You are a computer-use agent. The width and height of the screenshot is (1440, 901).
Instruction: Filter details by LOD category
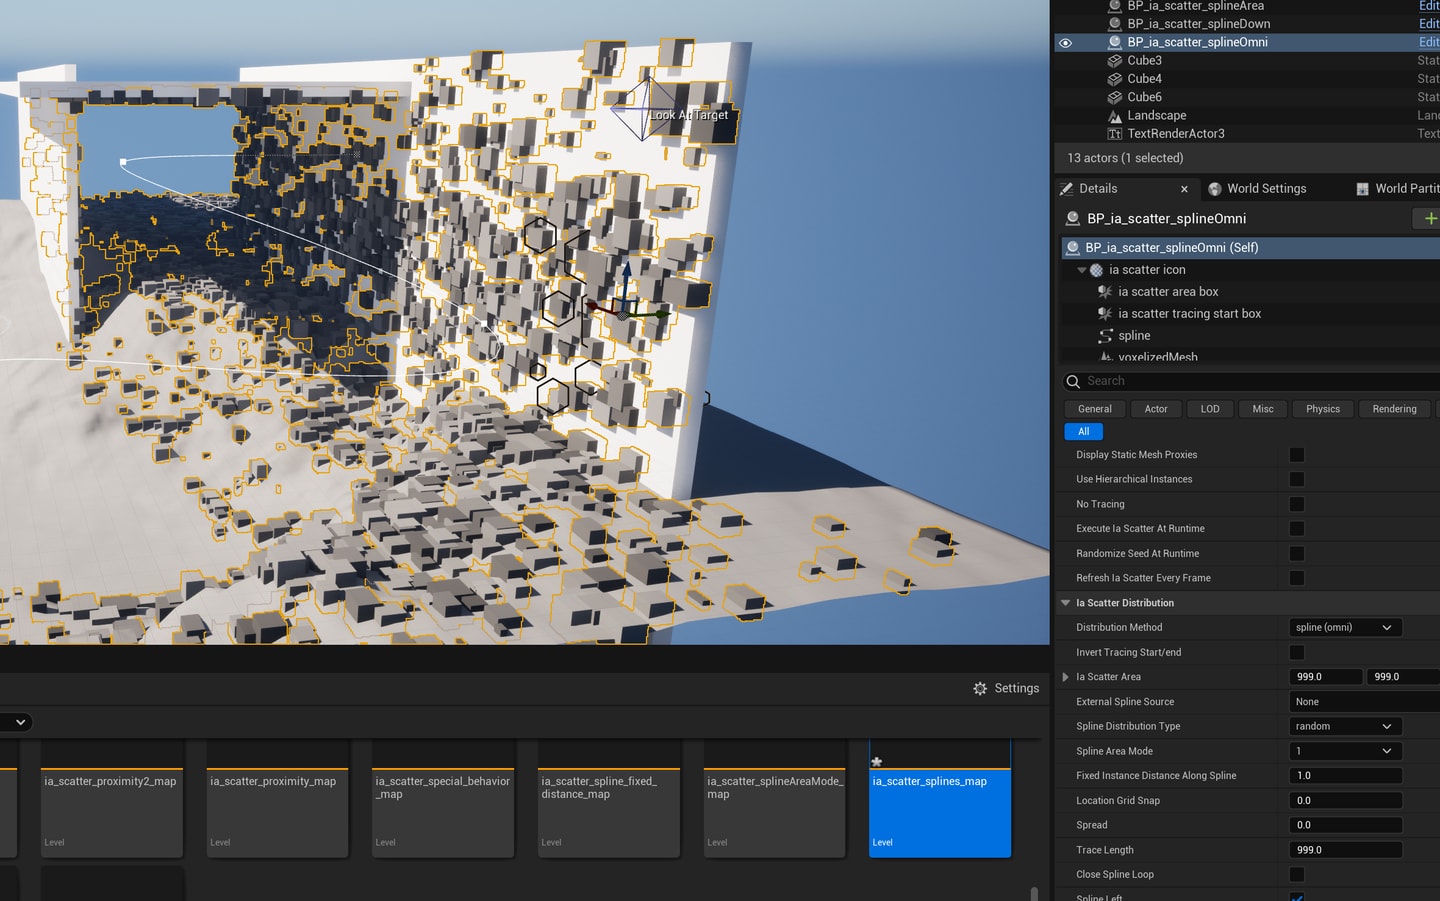[x=1210, y=409]
